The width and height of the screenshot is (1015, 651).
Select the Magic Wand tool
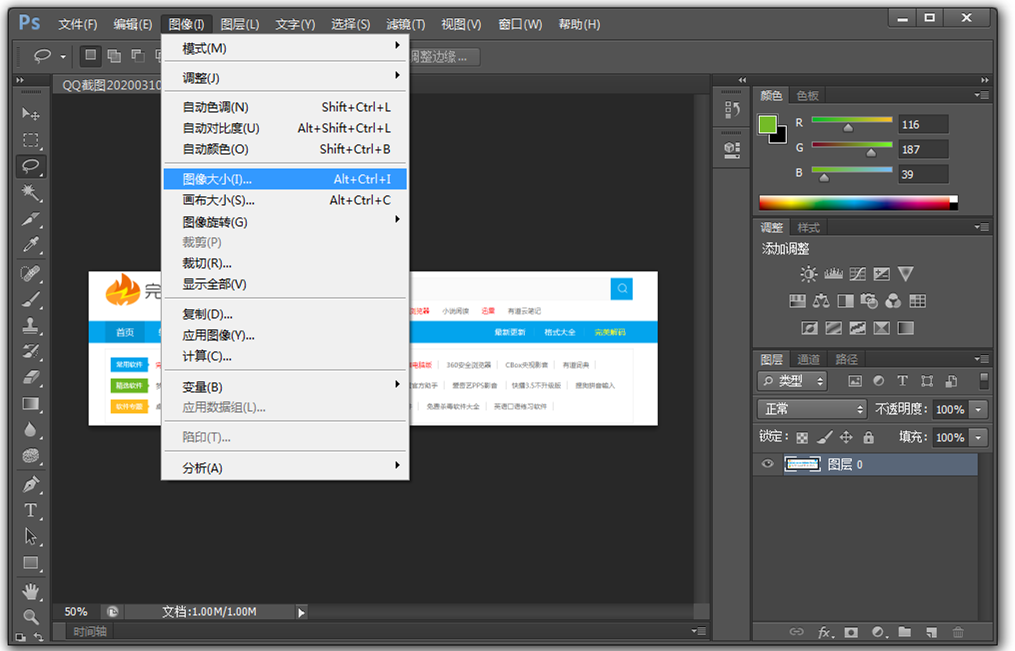(x=31, y=191)
